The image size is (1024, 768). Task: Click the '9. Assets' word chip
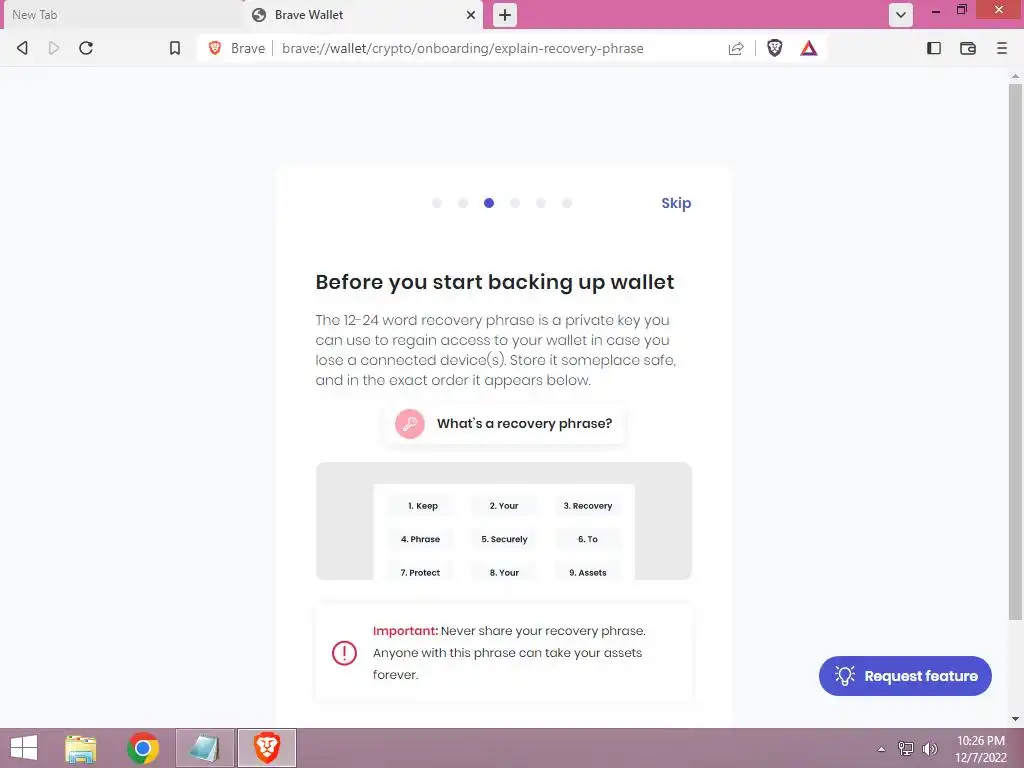(x=588, y=572)
